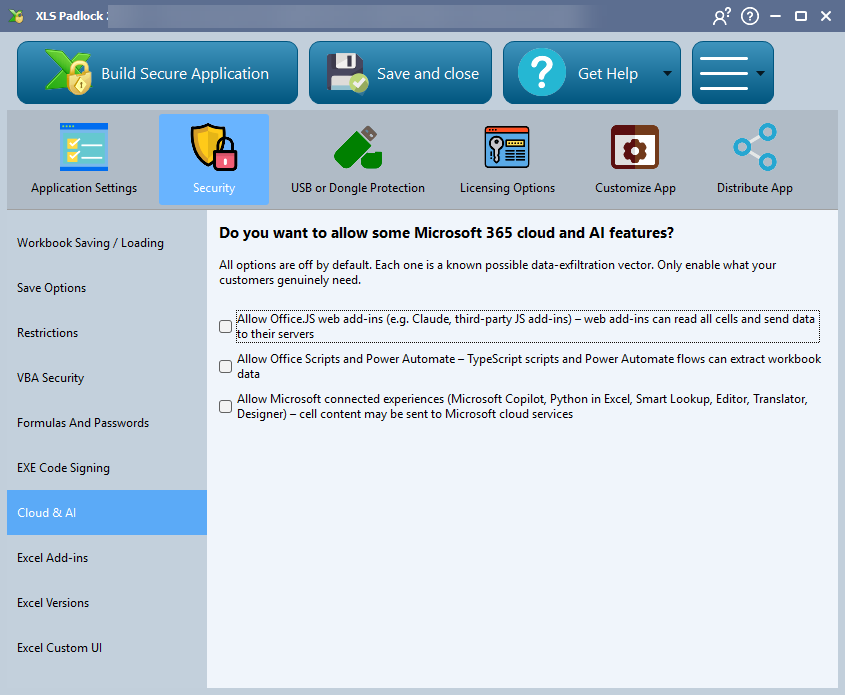Open Excel Versions page
Screen dimensions: 845x695
click(x=107, y=603)
